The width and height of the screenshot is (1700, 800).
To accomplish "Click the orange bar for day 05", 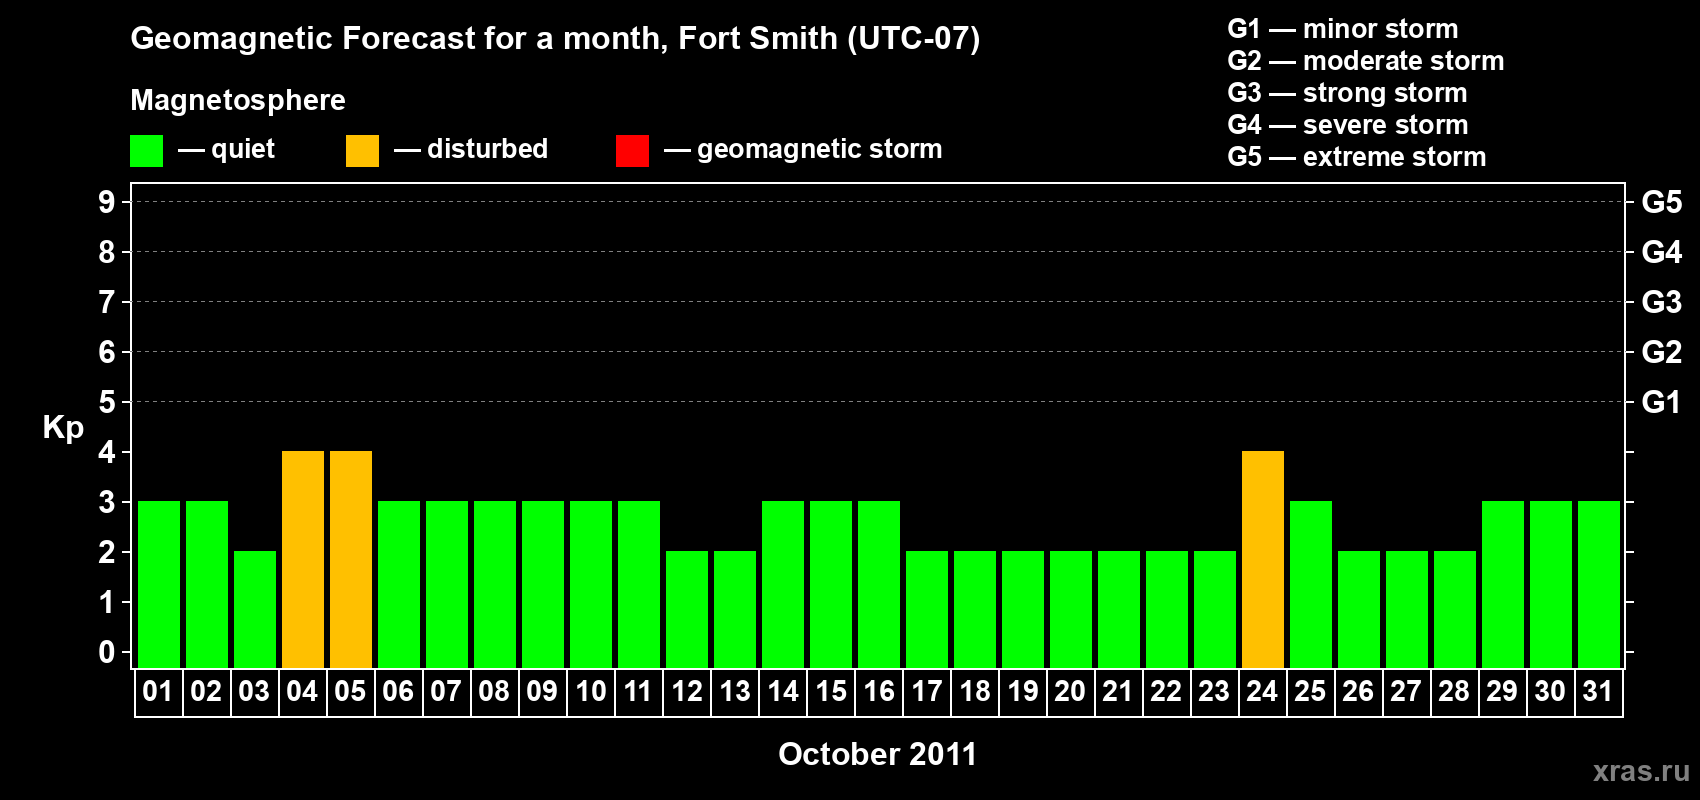I will click(351, 560).
